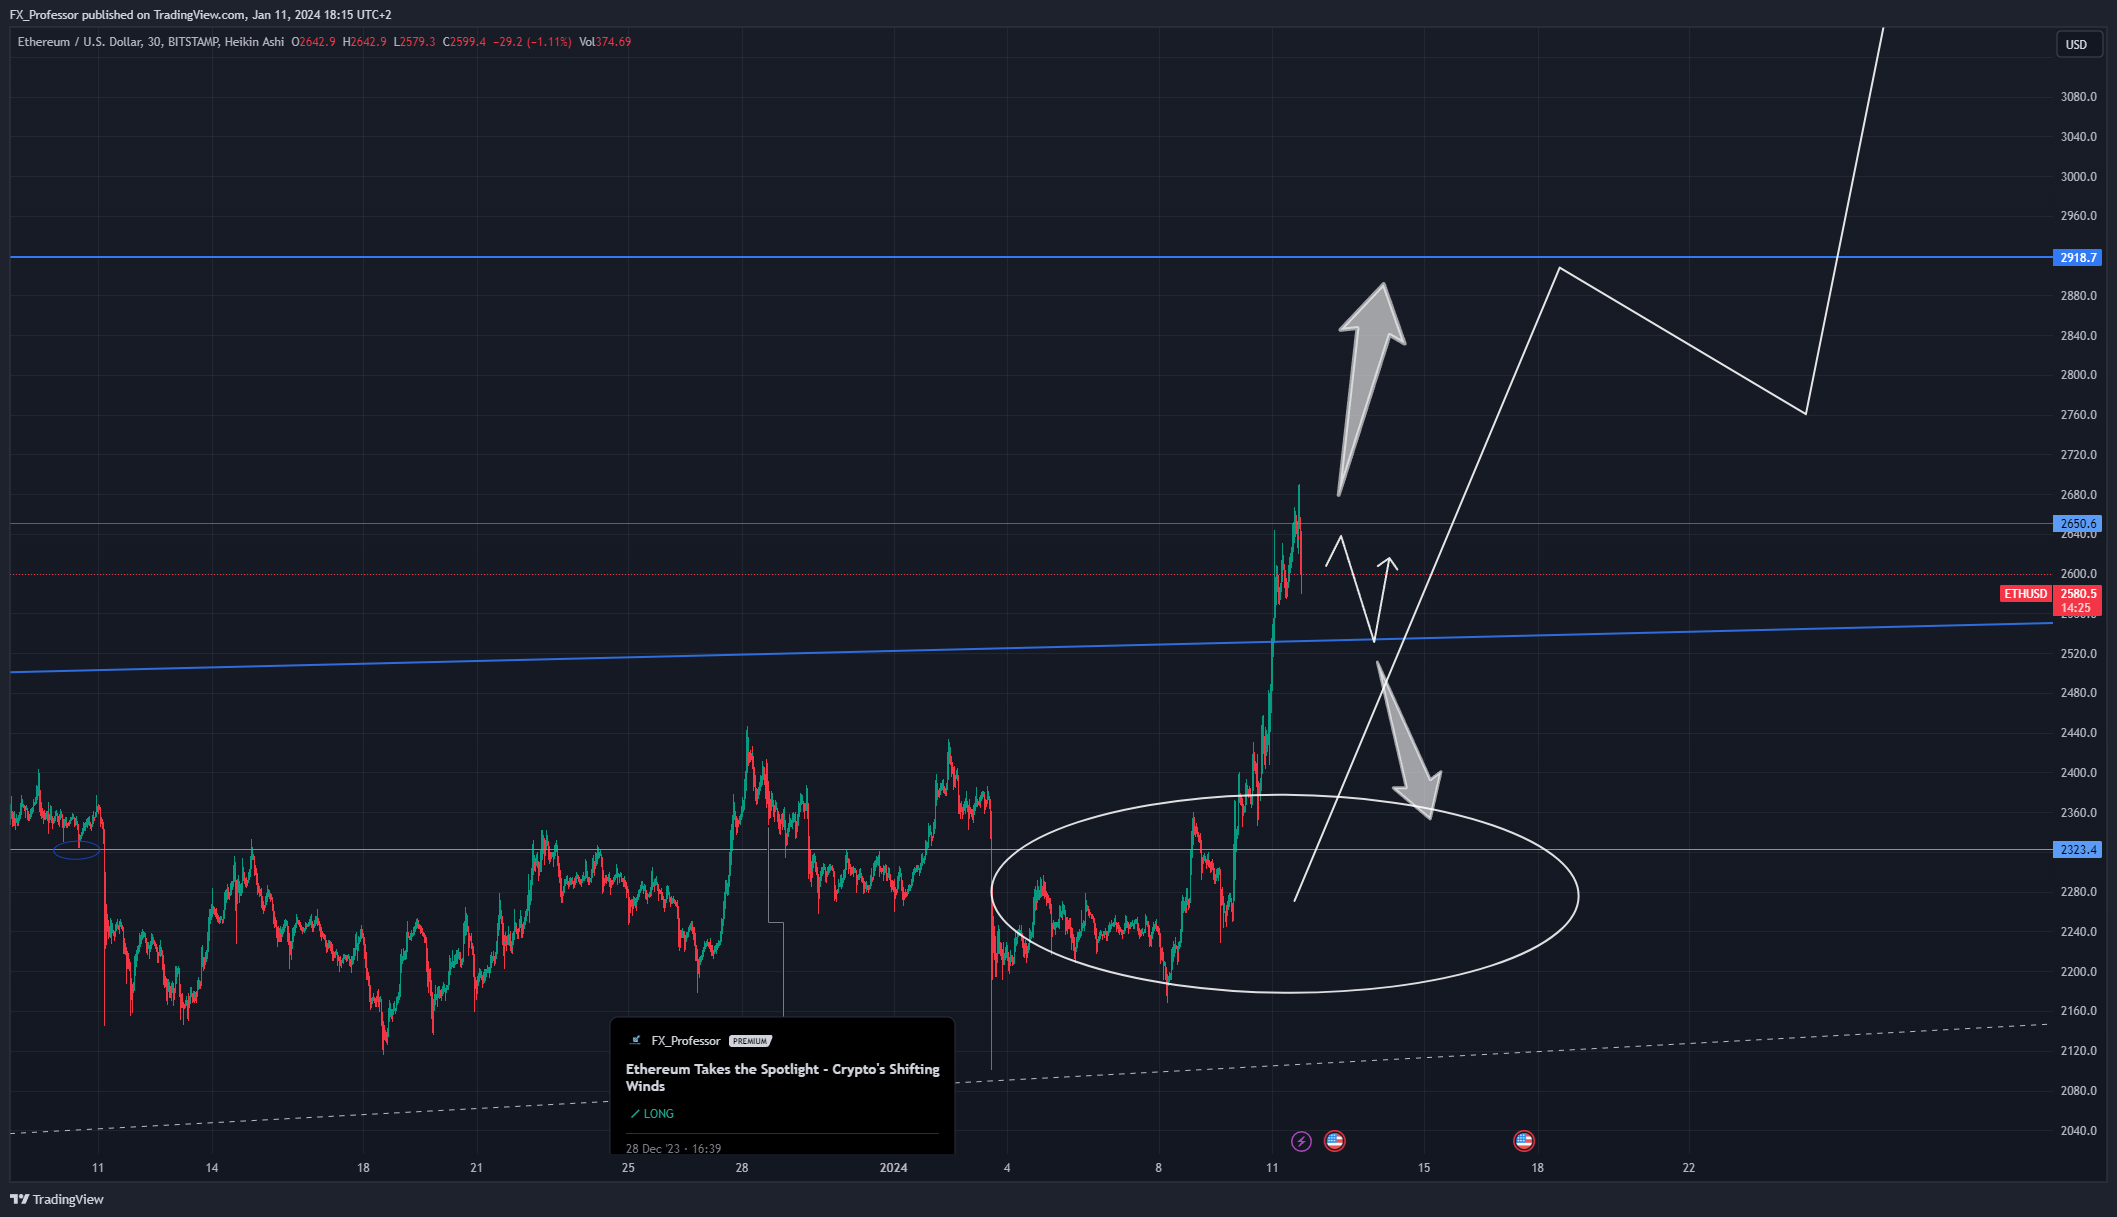
Task: Click the 2024 year label on time axis
Action: [893, 1168]
